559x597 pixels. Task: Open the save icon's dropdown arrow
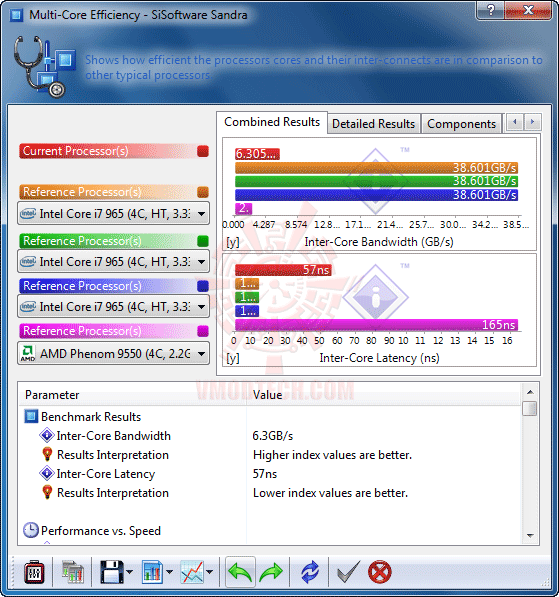pos(129,571)
